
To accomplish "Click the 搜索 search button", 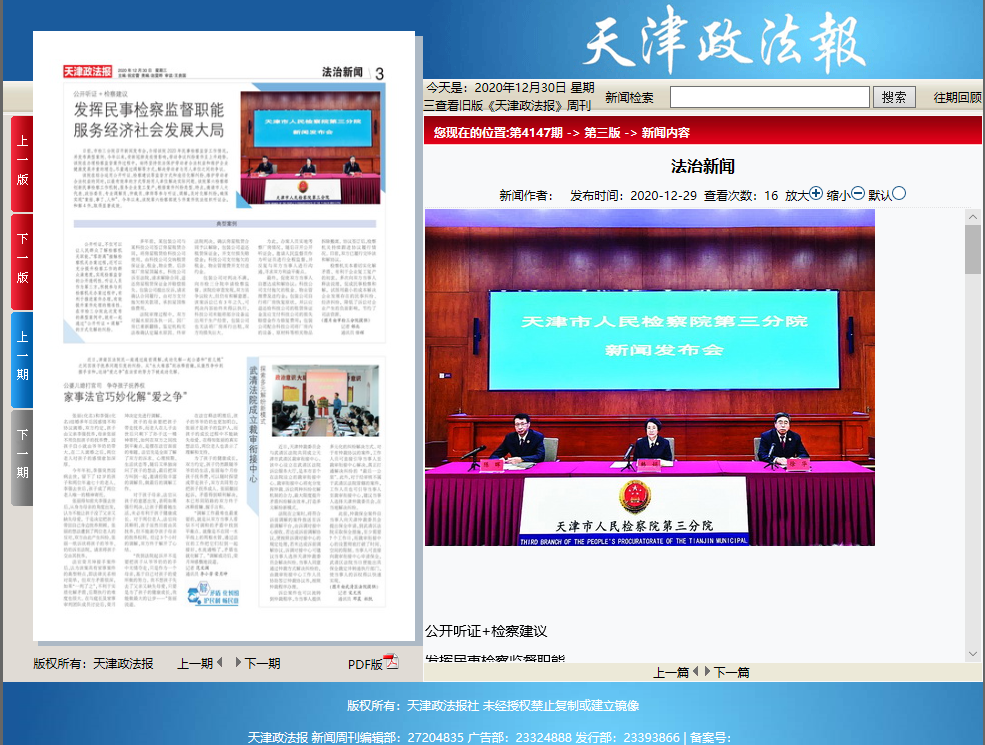I will pos(894,97).
